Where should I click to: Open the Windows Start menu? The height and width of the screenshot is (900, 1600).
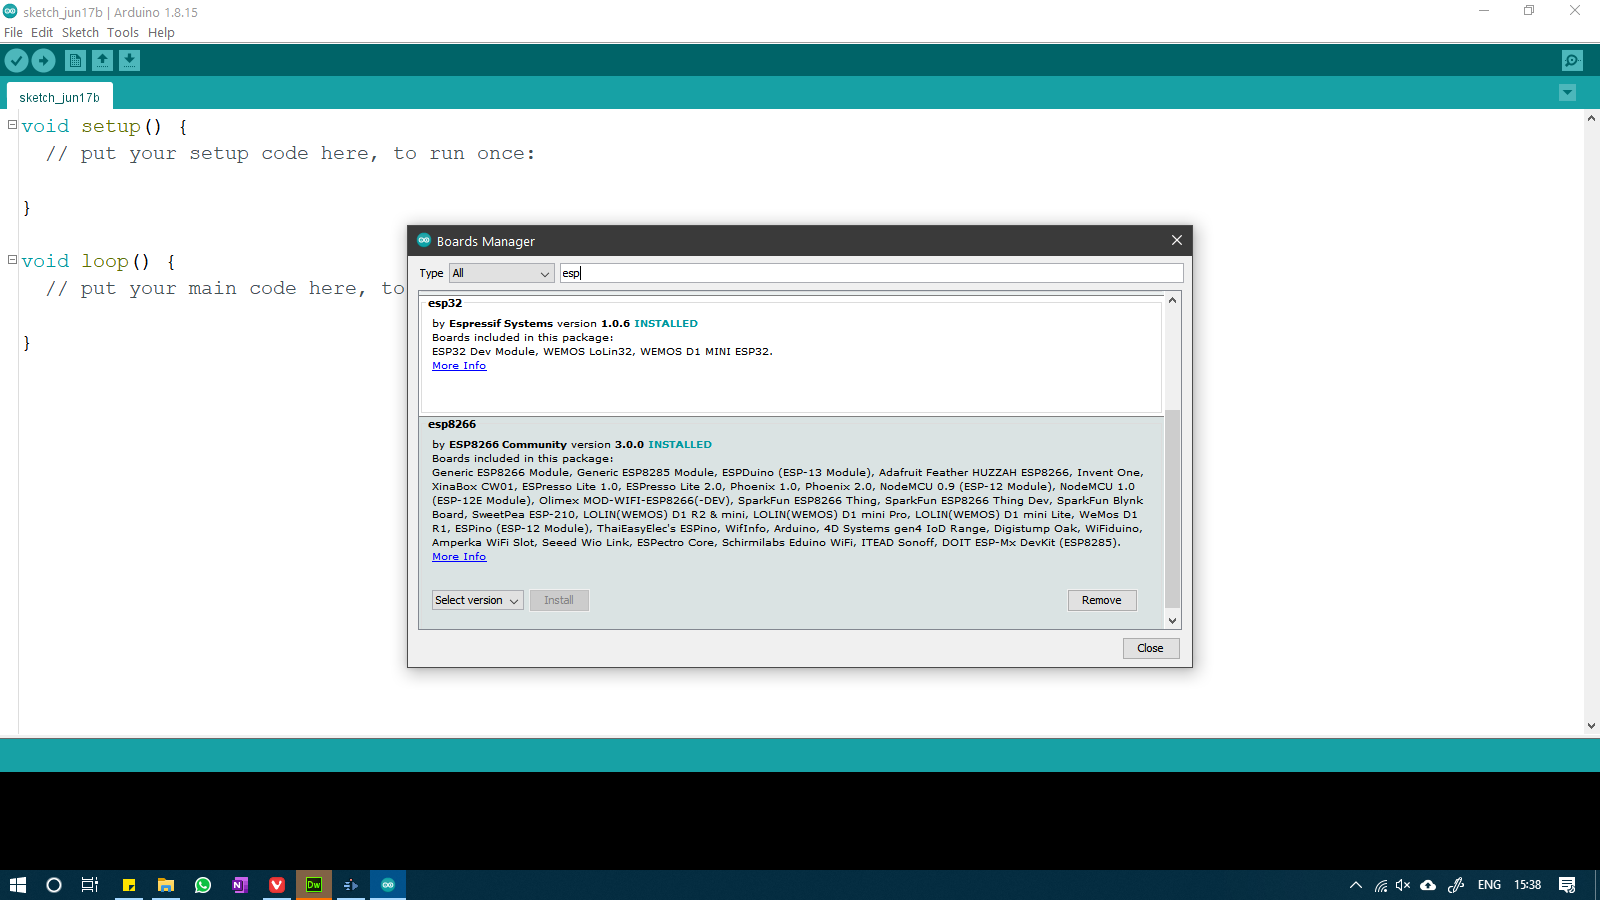pyautogui.click(x=18, y=885)
